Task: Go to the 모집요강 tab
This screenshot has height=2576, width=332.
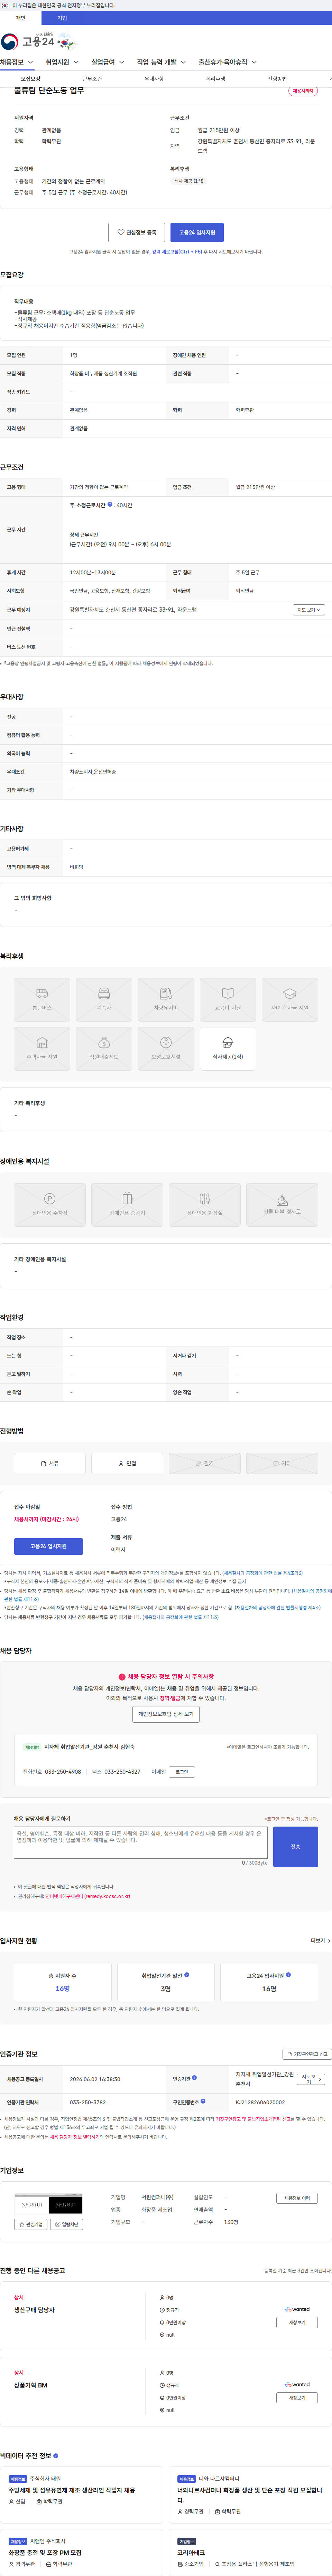Action: (31, 79)
